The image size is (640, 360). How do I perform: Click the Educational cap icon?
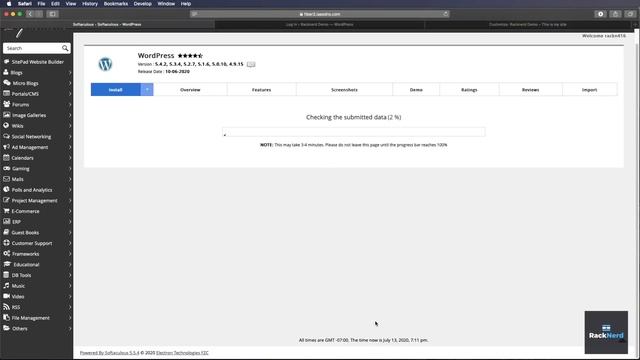click(7, 264)
